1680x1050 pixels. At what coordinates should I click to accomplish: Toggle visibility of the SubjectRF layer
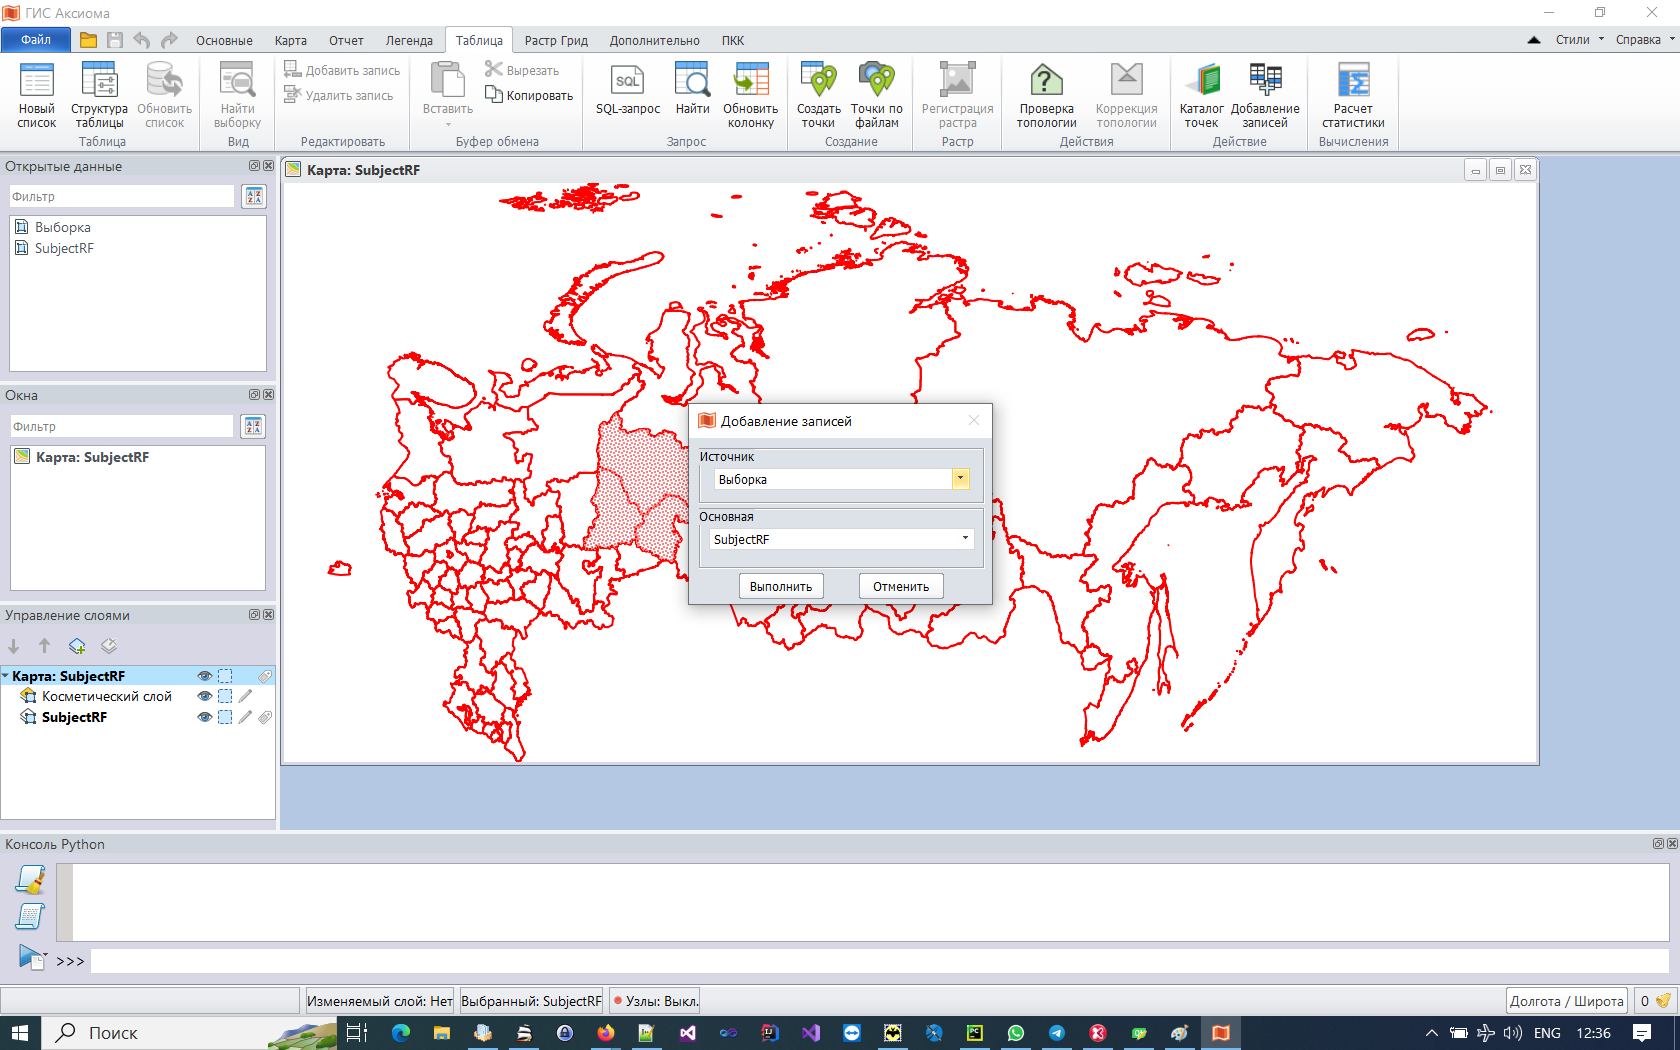pyautogui.click(x=204, y=717)
